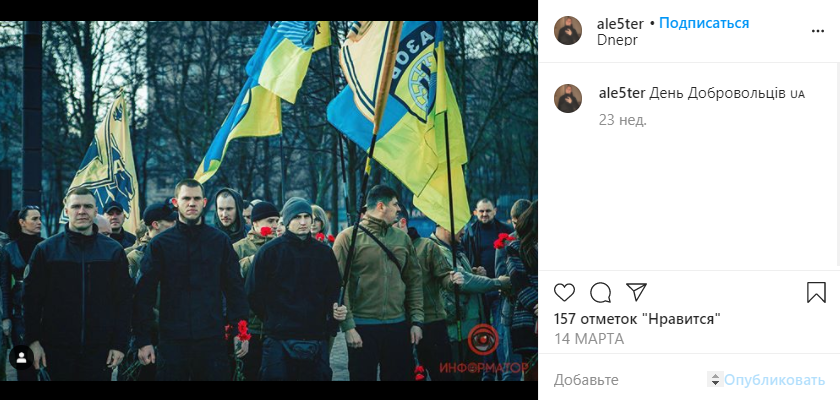Viewport: 840px width, 400px height.
Task: Show tagged people icon on the photo
Action: 22,358
